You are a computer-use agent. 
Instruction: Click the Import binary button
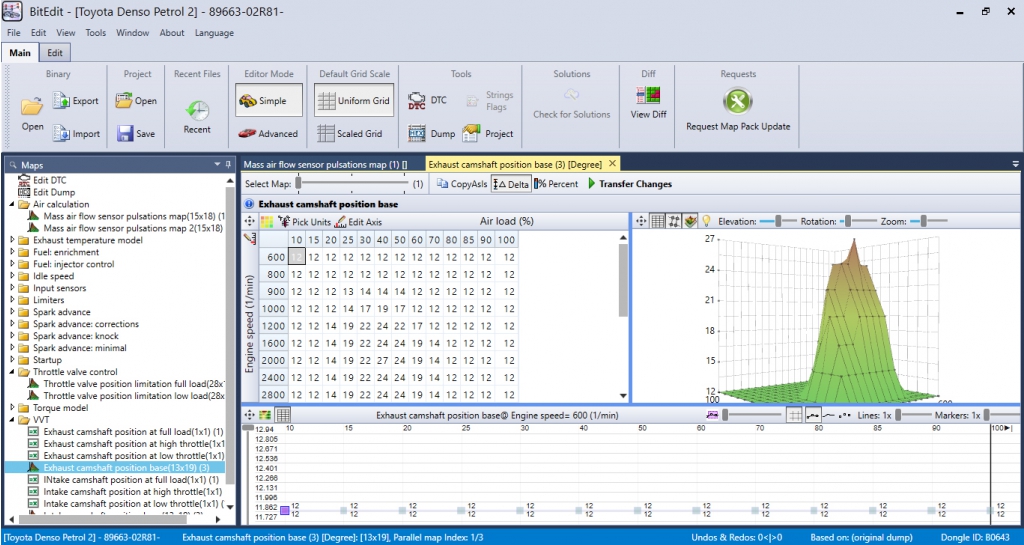[x=76, y=133]
